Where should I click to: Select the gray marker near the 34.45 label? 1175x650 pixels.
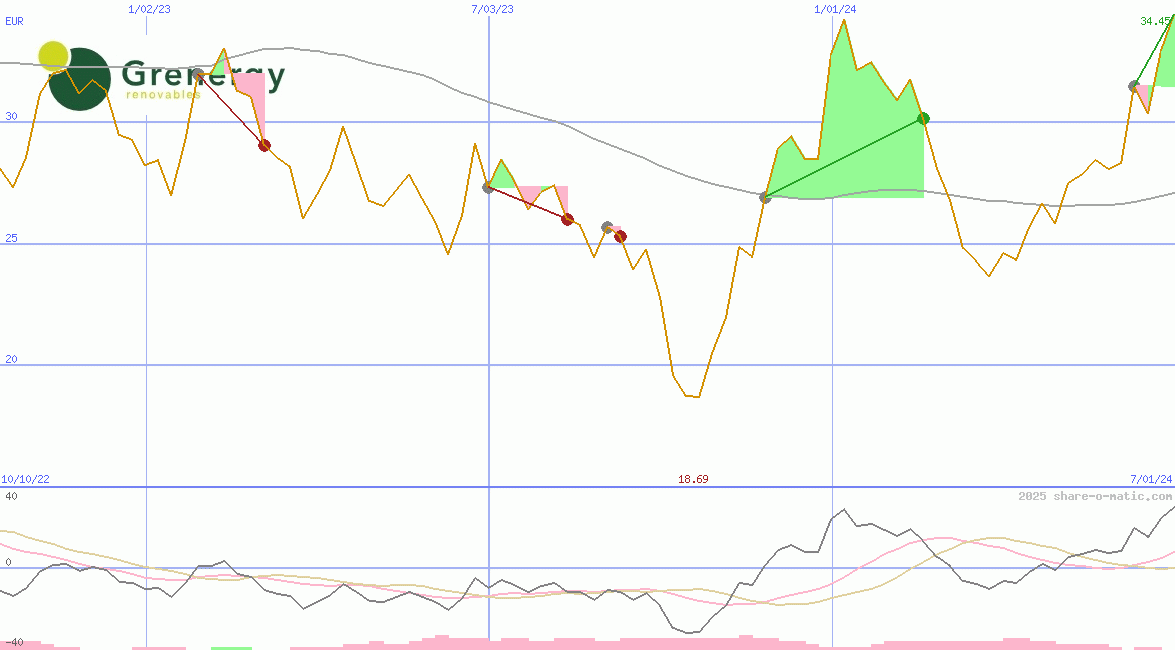[x=1134, y=86]
